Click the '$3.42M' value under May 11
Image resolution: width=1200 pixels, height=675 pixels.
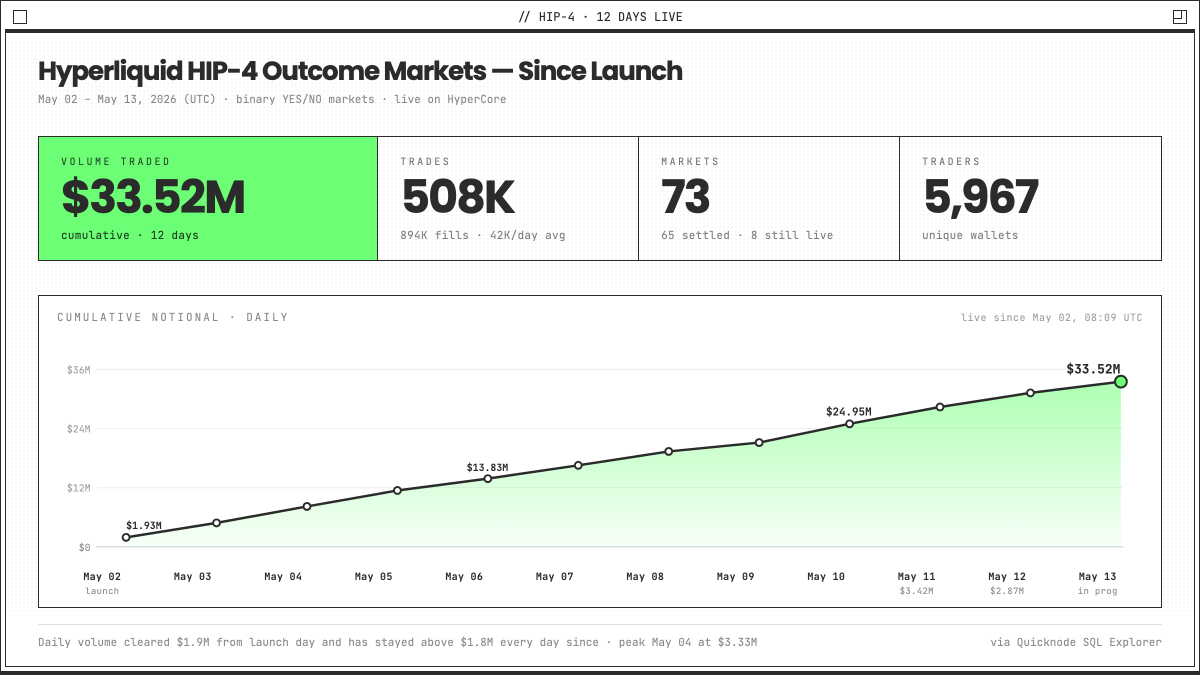click(x=916, y=591)
